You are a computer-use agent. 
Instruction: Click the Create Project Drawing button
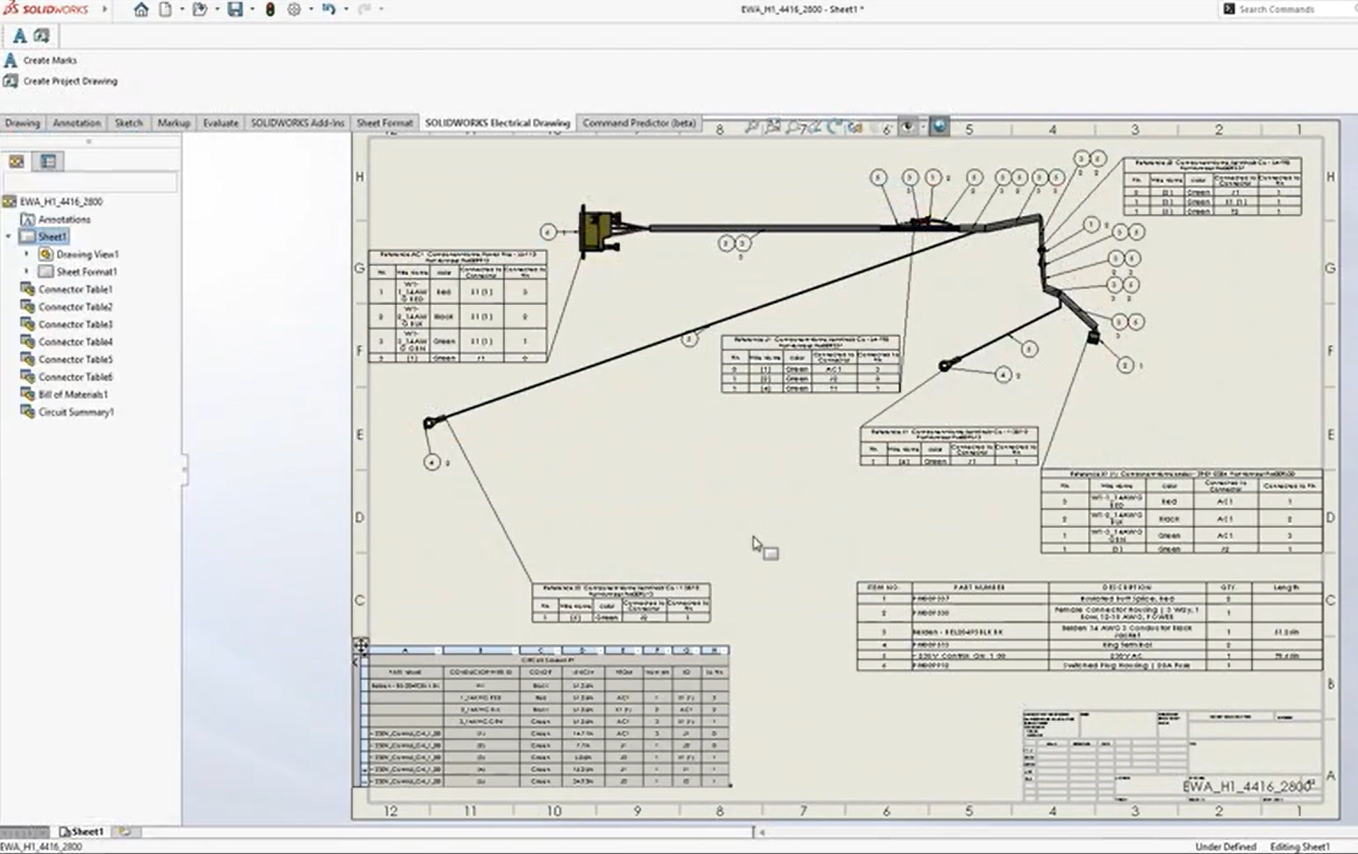(x=70, y=81)
